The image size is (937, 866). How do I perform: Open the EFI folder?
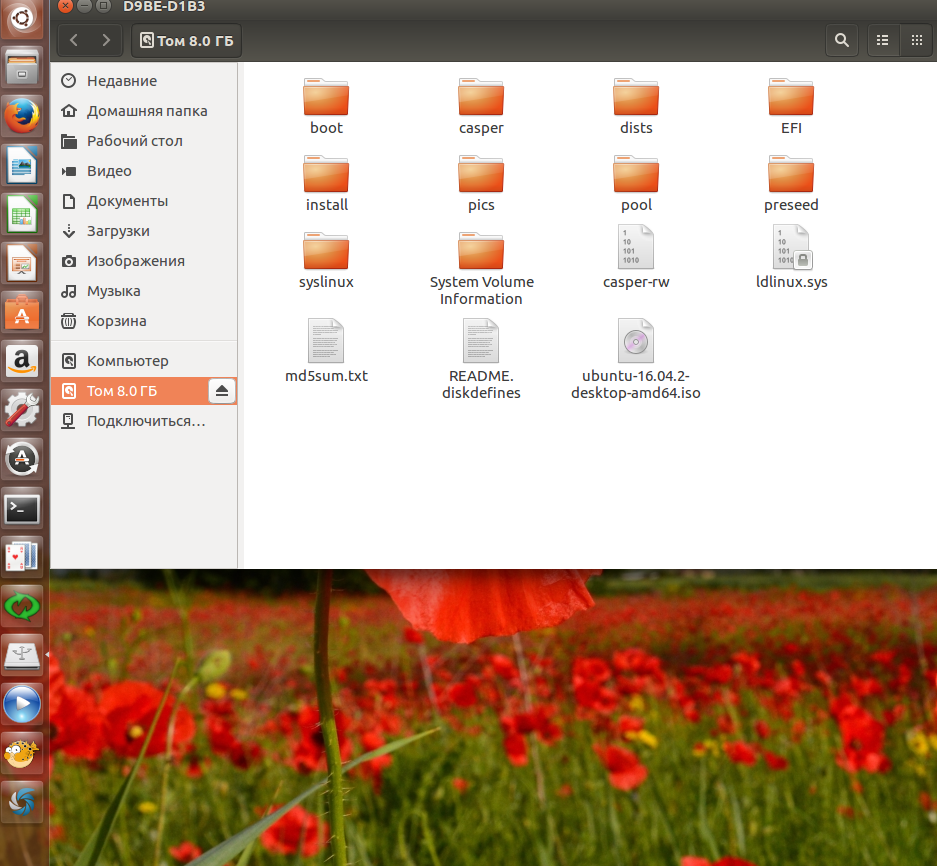791,99
